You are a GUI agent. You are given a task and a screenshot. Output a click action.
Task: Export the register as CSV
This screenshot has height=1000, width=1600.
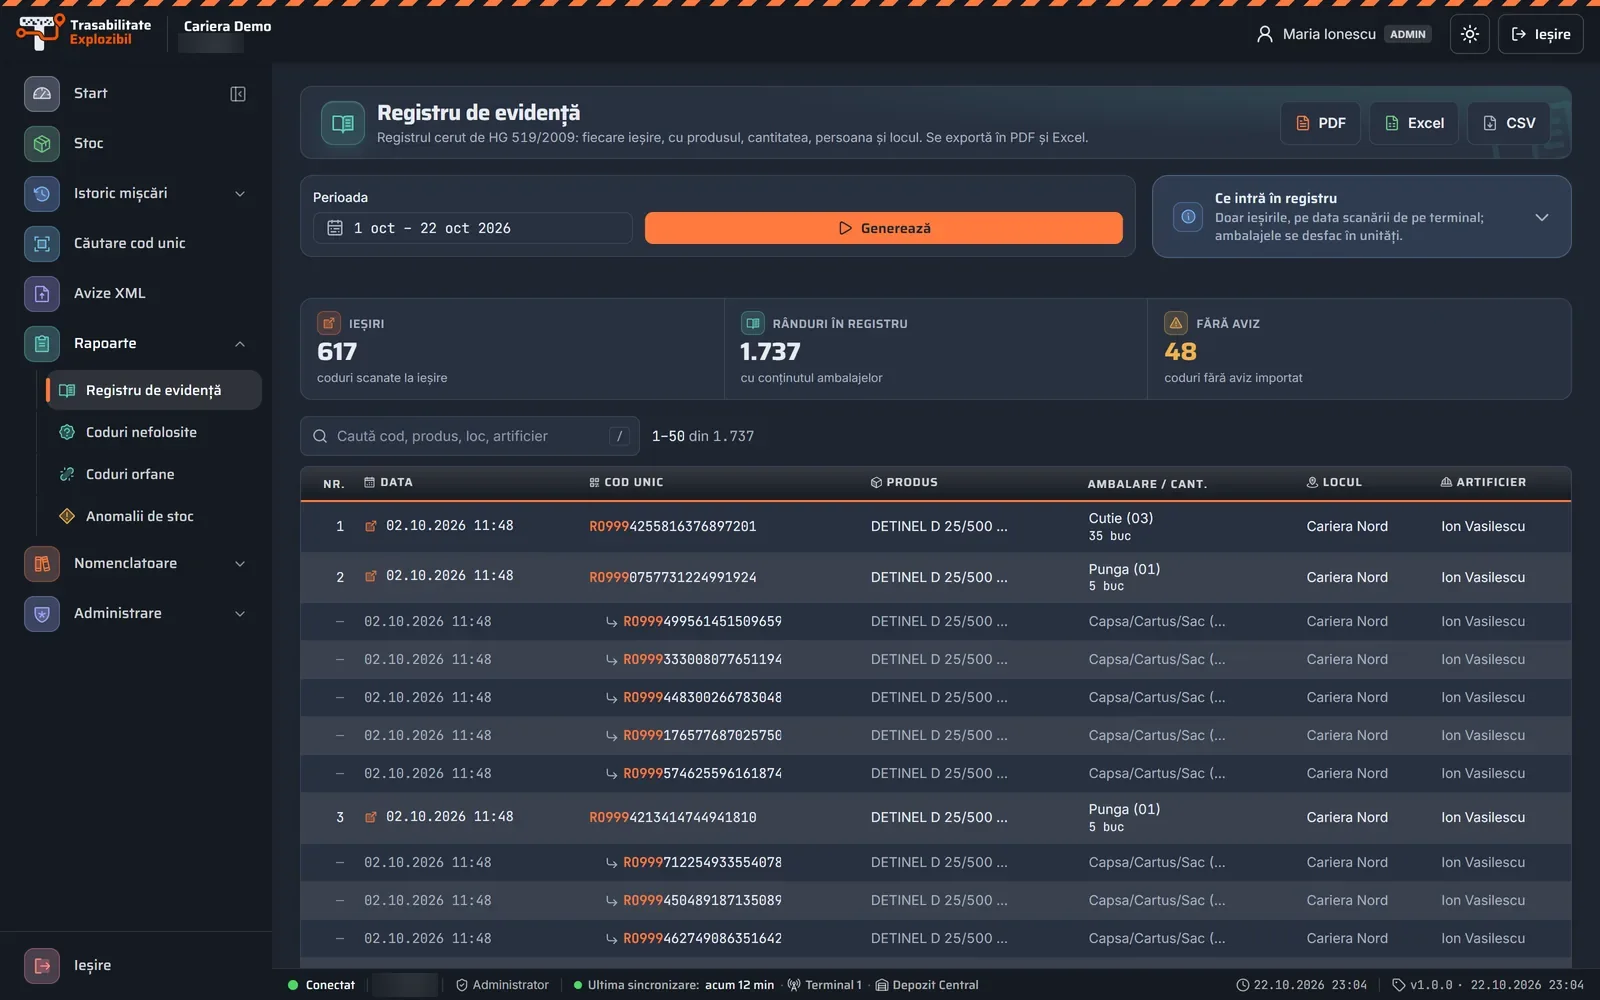coord(1509,123)
